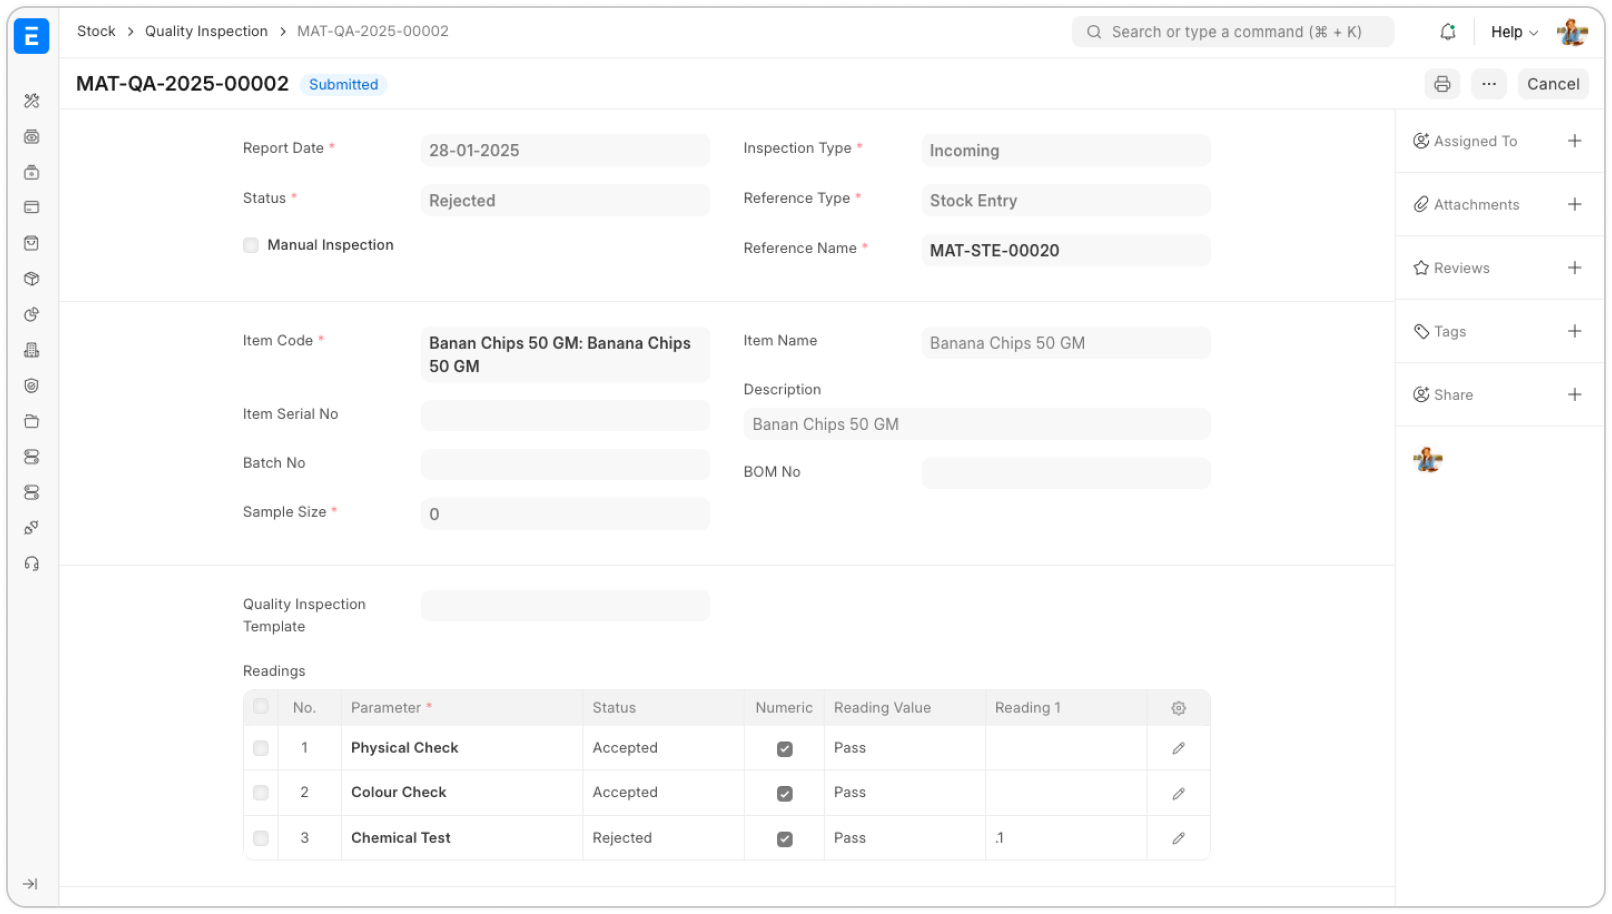1612x914 pixels.
Task: Add a tag with the plus
Action: click(x=1575, y=331)
